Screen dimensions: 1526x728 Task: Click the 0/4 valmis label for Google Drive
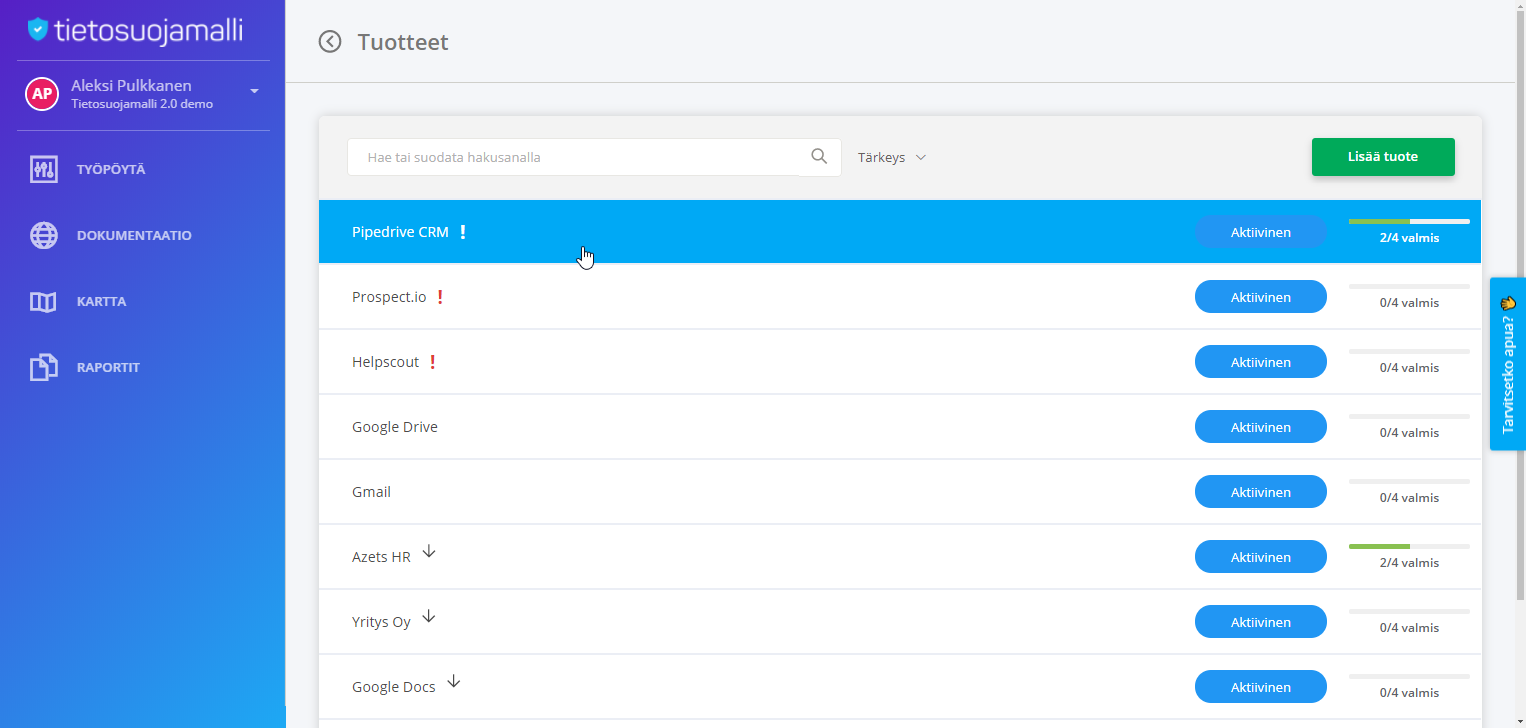click(1409, 433)
